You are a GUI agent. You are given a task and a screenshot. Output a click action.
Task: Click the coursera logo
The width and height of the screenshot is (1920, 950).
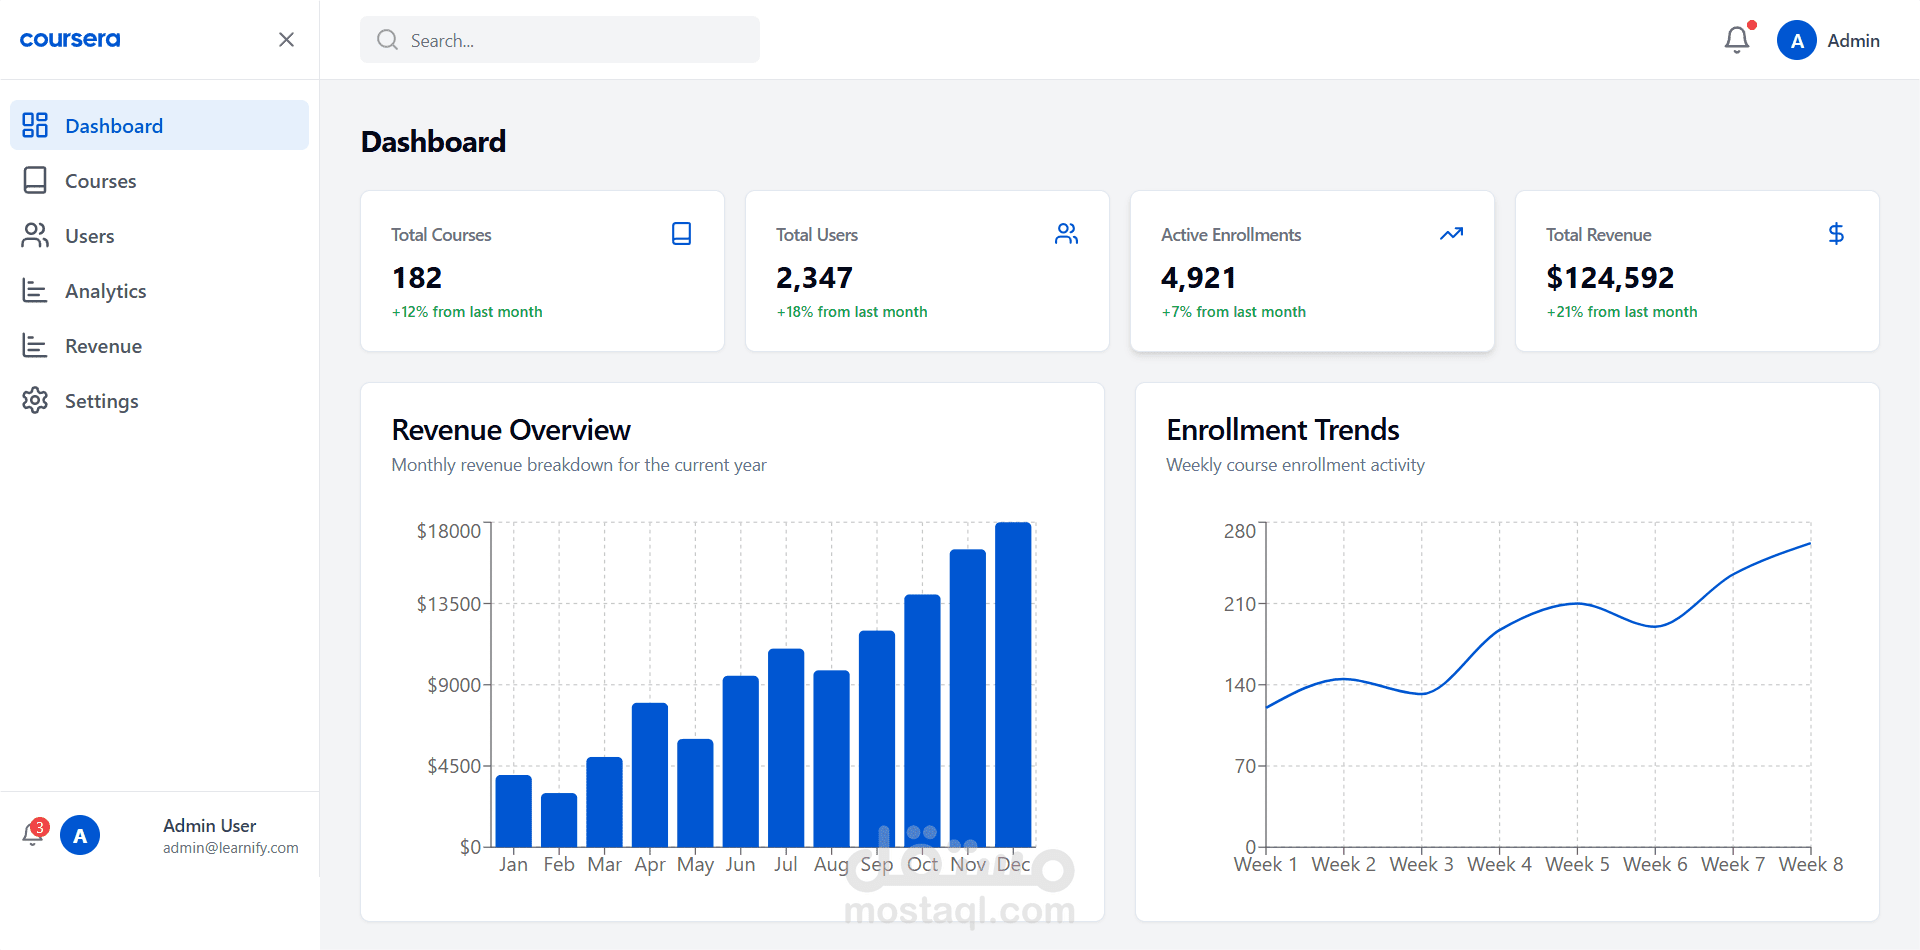70,39
